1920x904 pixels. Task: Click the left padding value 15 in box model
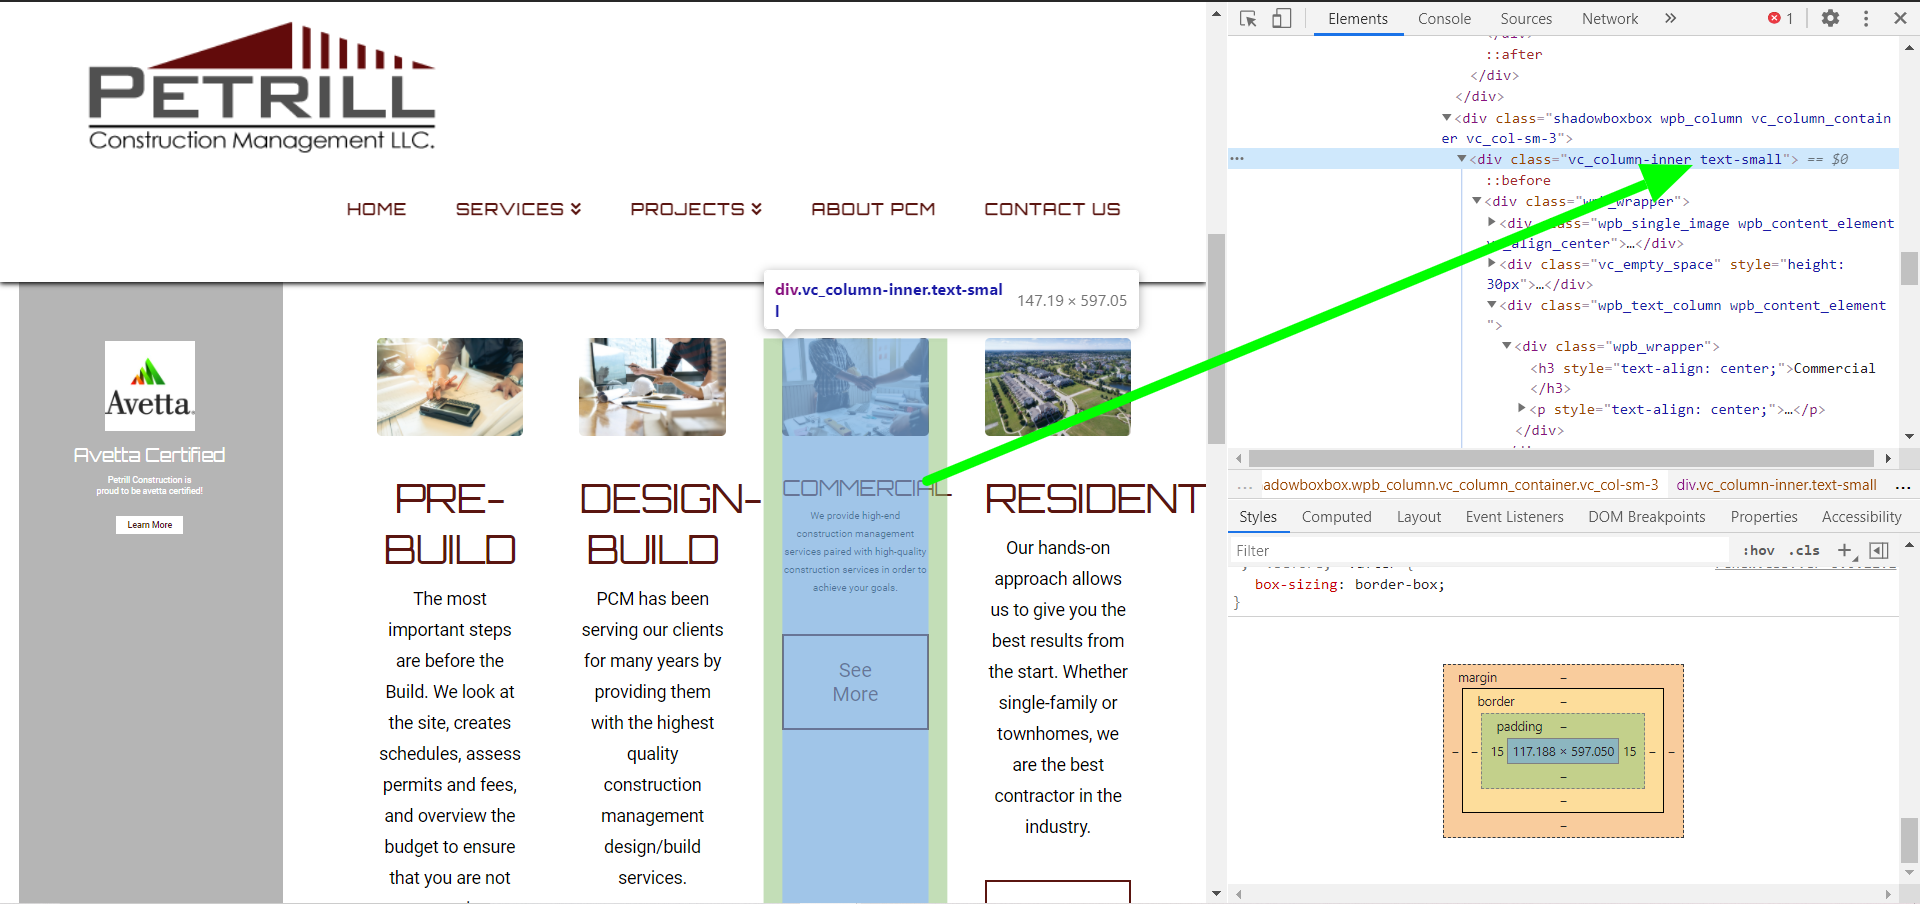tap(1497, 752)
